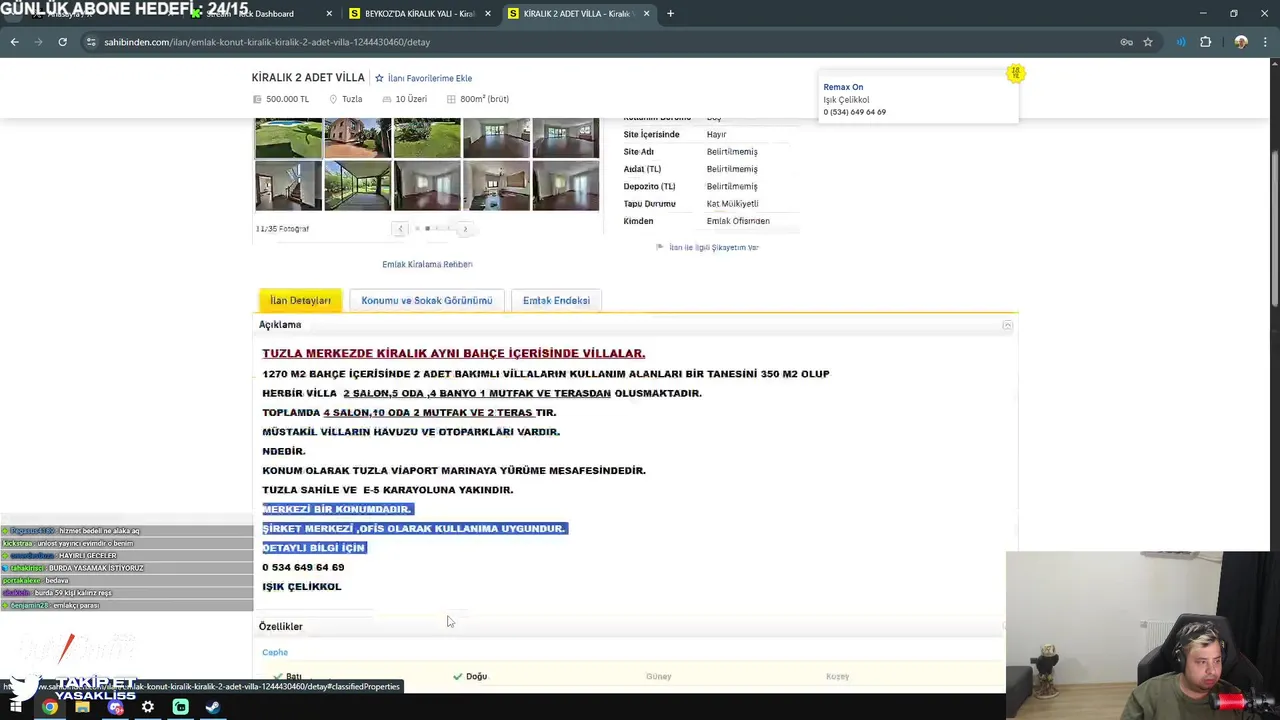Bookmark this page with the star icon
The height and width of the screenshot is (720, 1280).
[1148, 42]
